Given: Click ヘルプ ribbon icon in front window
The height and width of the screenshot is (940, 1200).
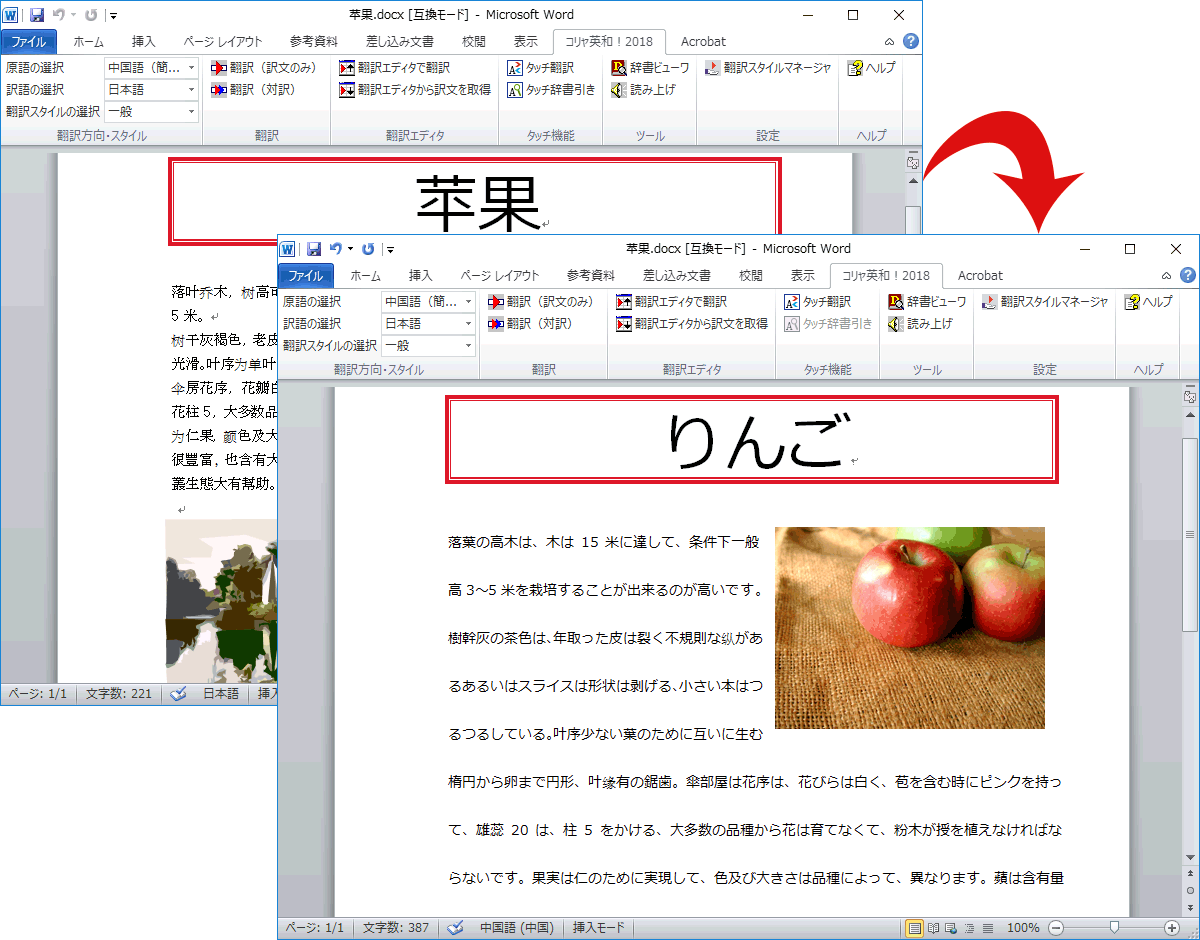Looking at the screenshot, I should (1132, 302).
